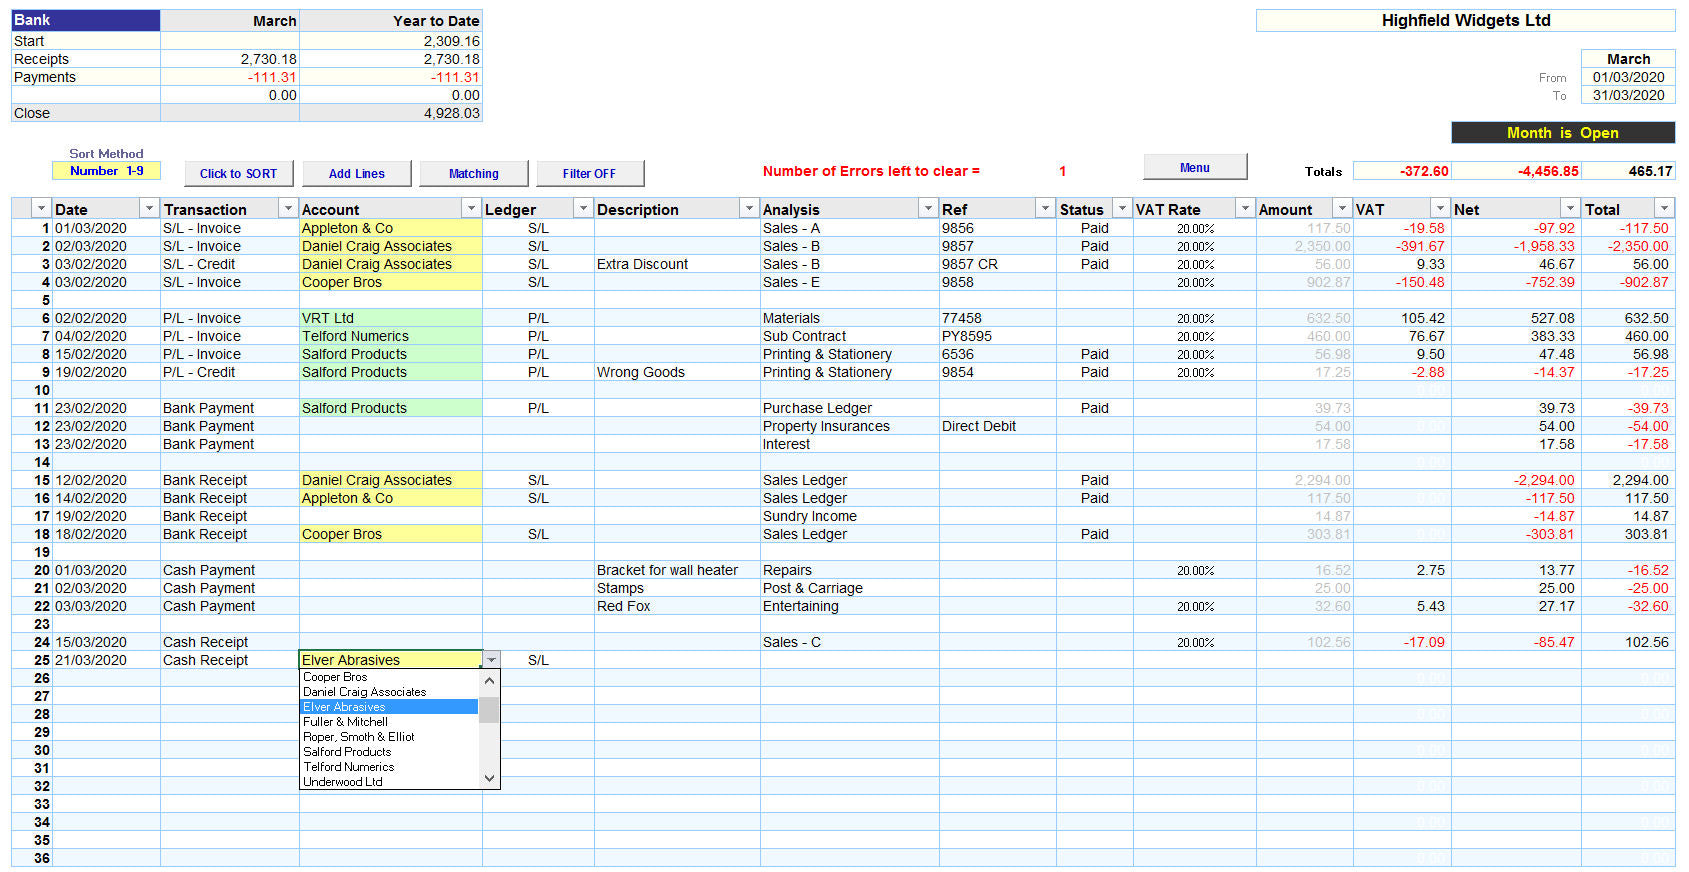Choose Cooper Bros from the account list
Image resolution: width=1689 pixels, height=872 pixels.
pyautogui.click(x=390, y=677)
